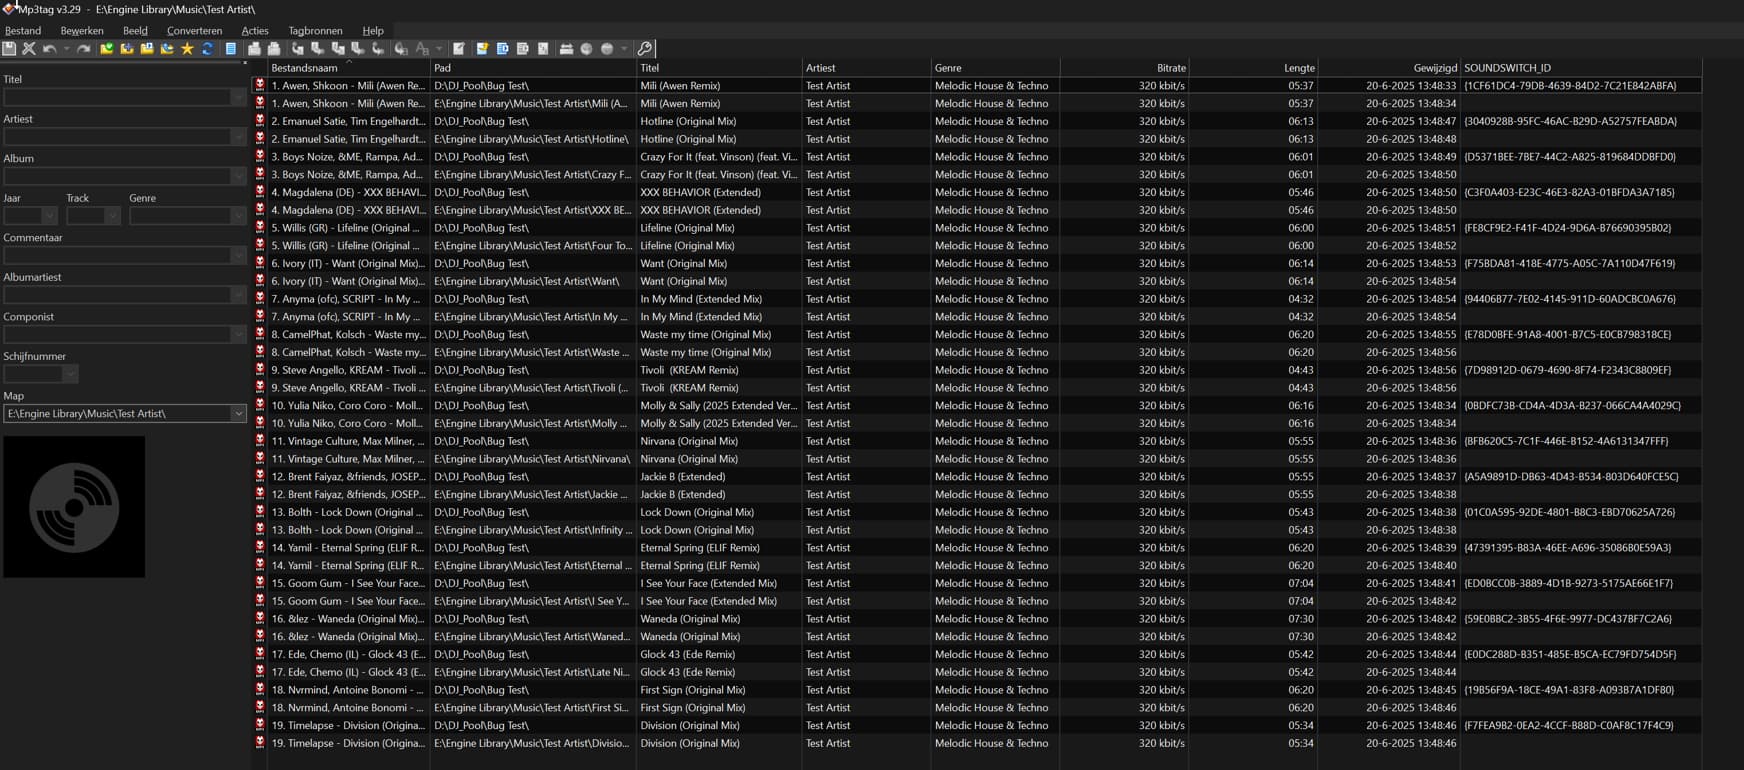Select cell '{1CF61DC4-79DB-4639-84D2-7C21E842ABFA}'
1744x770 pixels.
(1570, 86)
